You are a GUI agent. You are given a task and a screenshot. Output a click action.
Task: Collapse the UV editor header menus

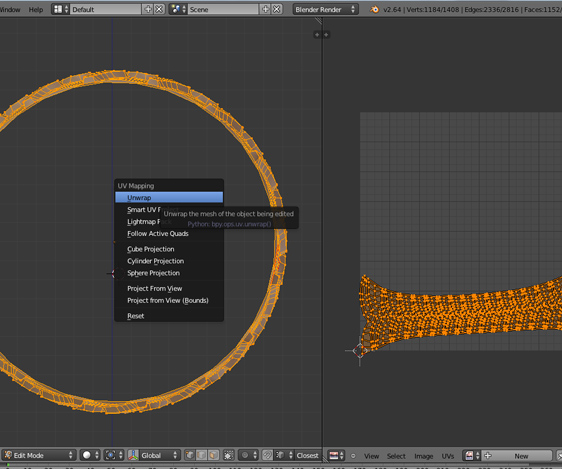(x=353, y=456)
